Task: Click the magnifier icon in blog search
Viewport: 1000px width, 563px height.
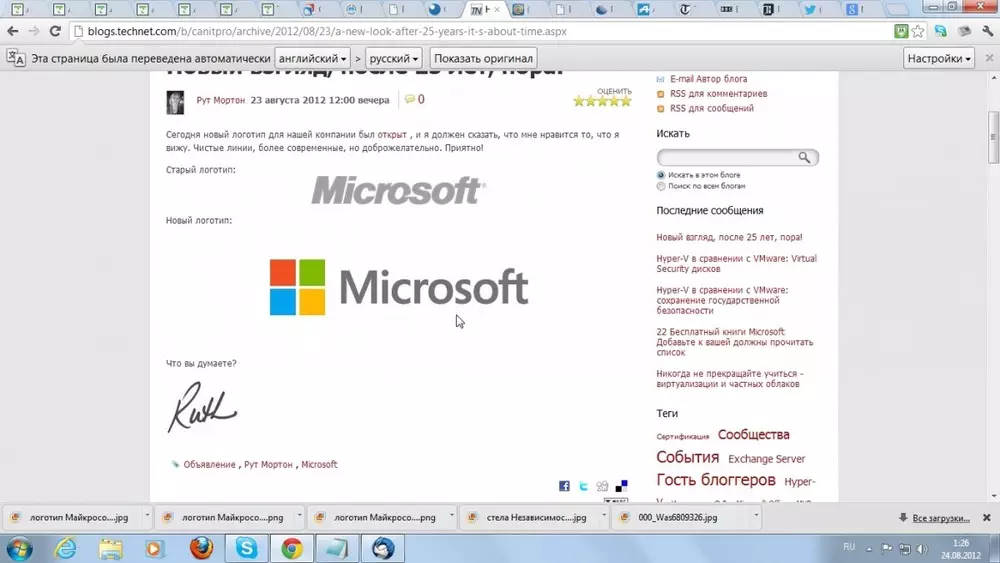Action: point(804,158)
